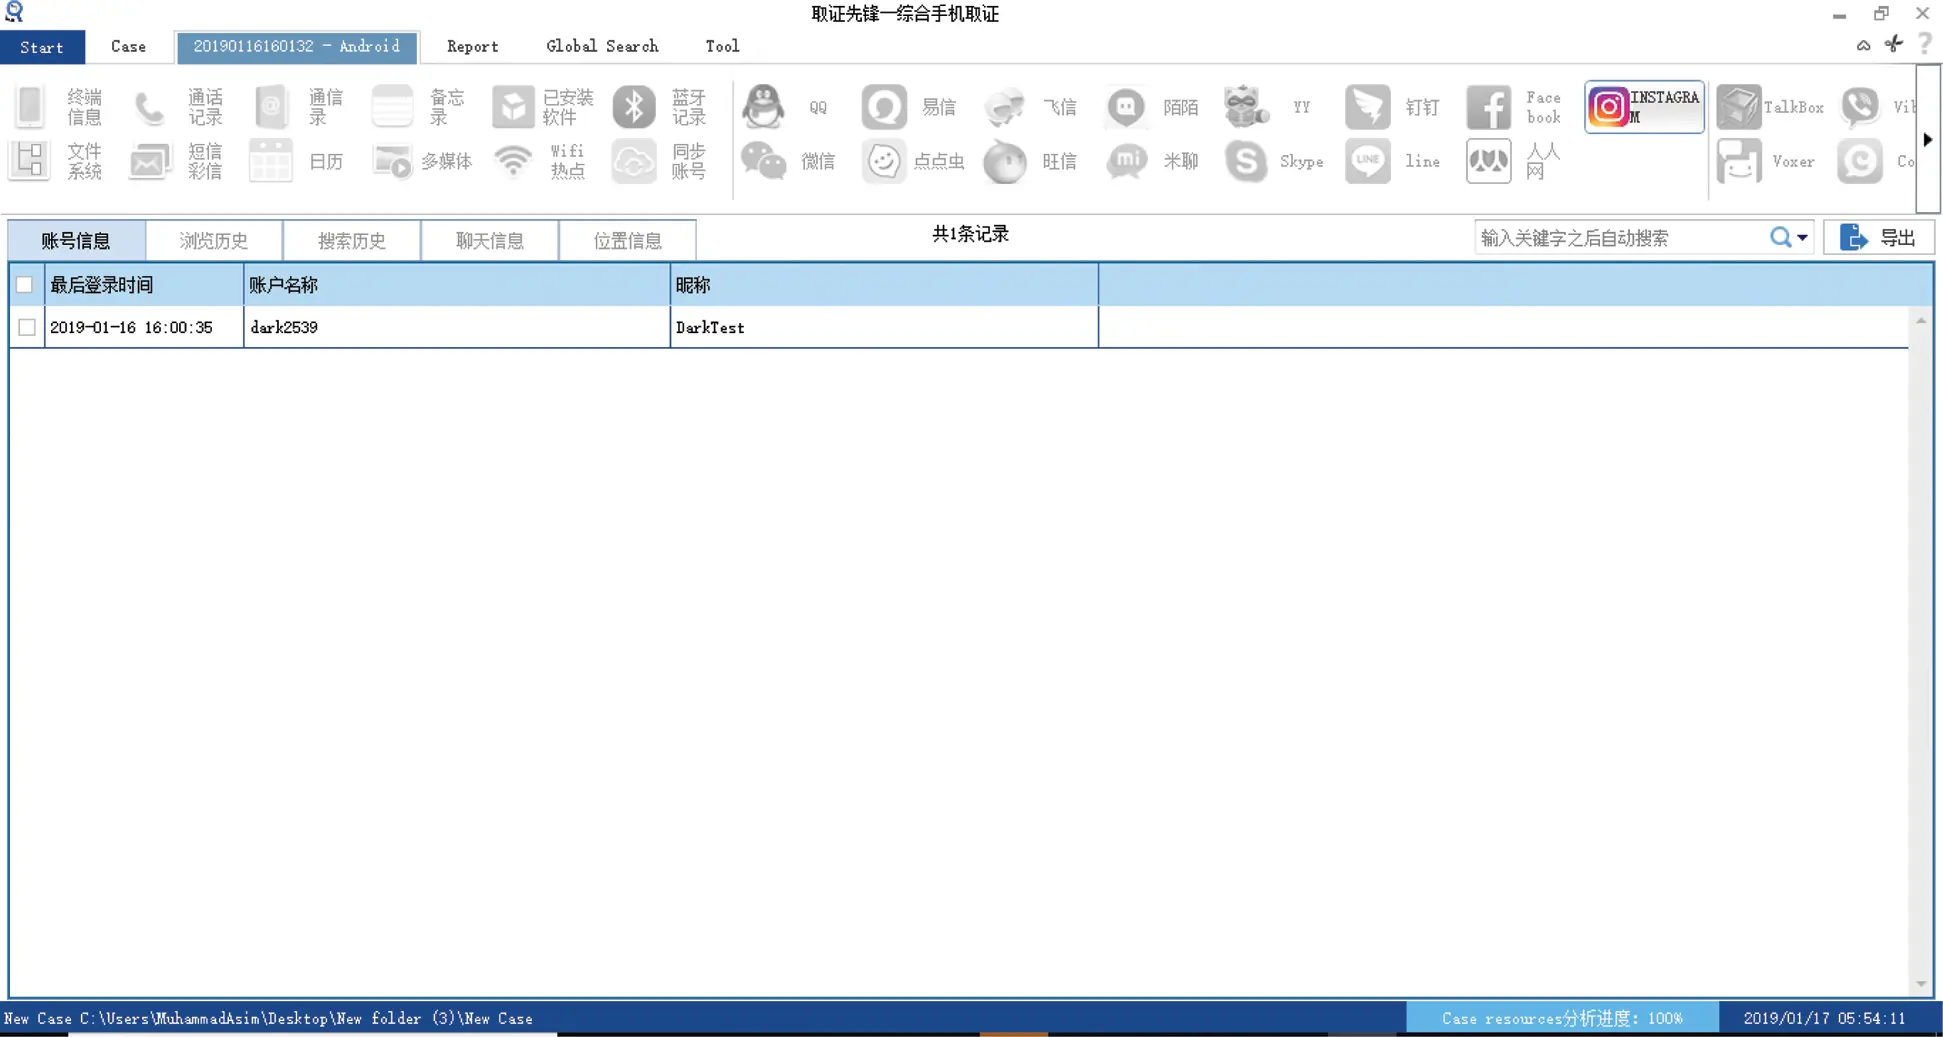Screen dimensions: 1943x1037
Task: Open the Tool tab
Action: pyautogui.click(x=722, y=46)
